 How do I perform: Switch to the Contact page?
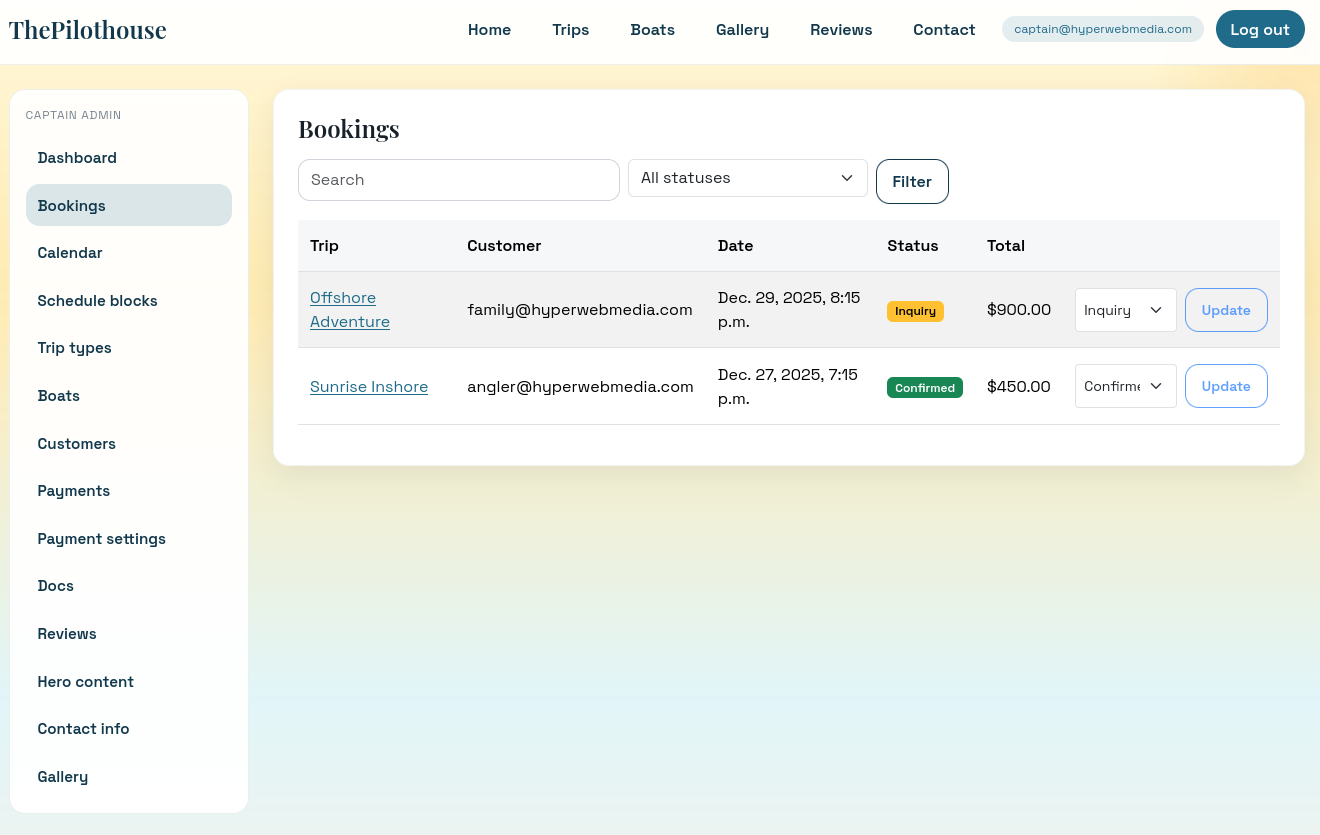(x=944, y=29)
